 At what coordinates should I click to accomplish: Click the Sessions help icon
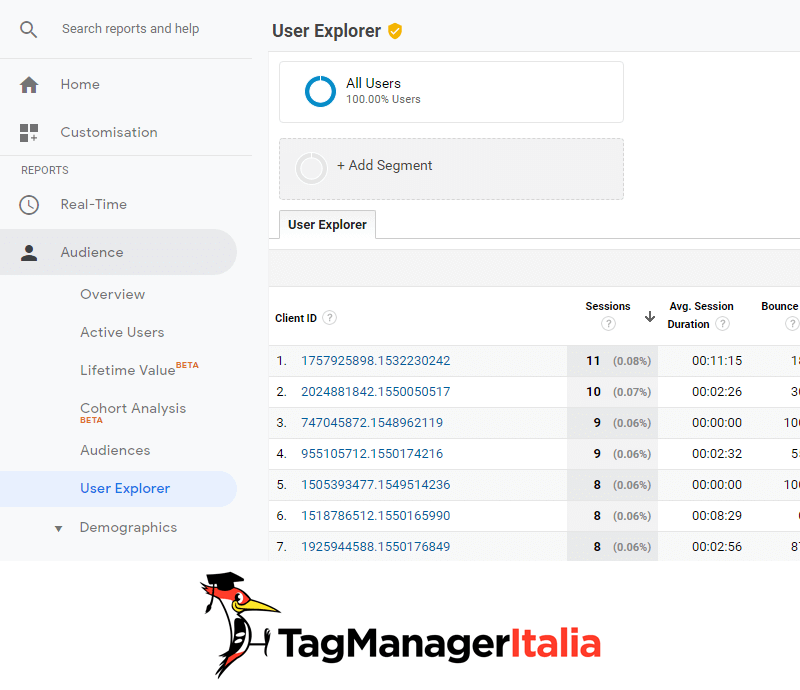(x=608, y=324)
